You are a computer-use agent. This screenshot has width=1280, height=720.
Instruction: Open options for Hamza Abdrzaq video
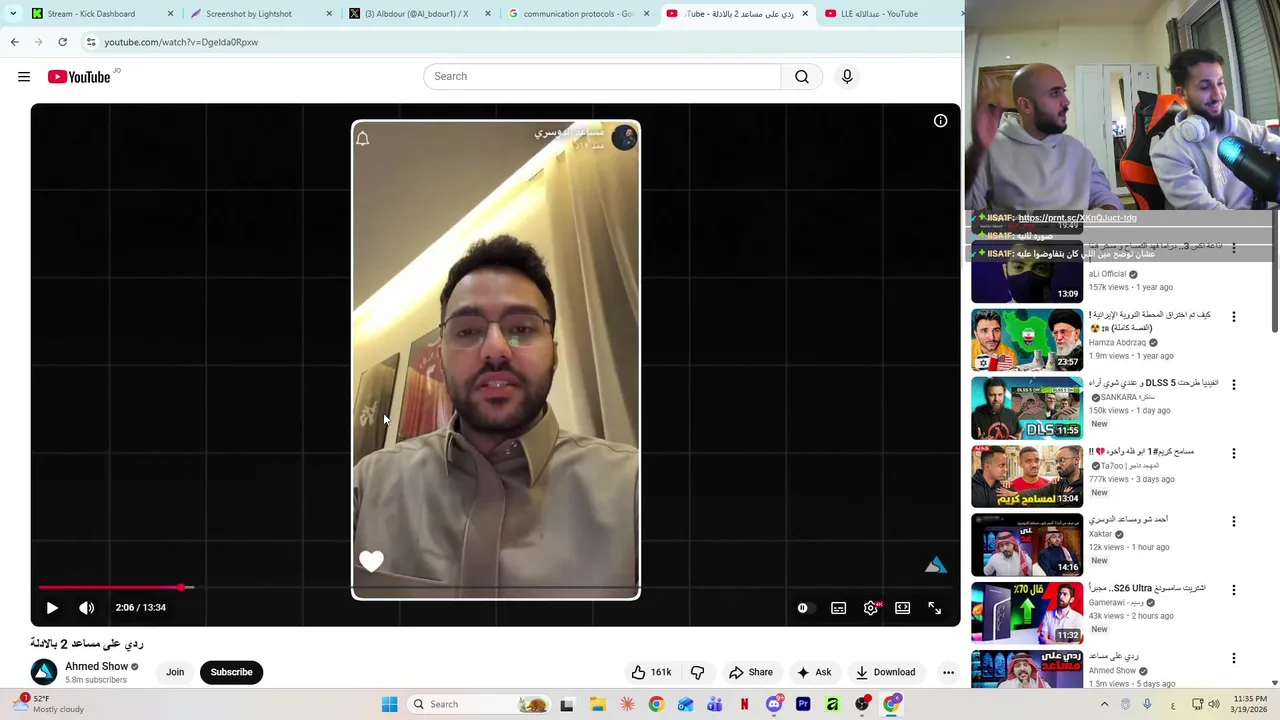pos(1233,316)
